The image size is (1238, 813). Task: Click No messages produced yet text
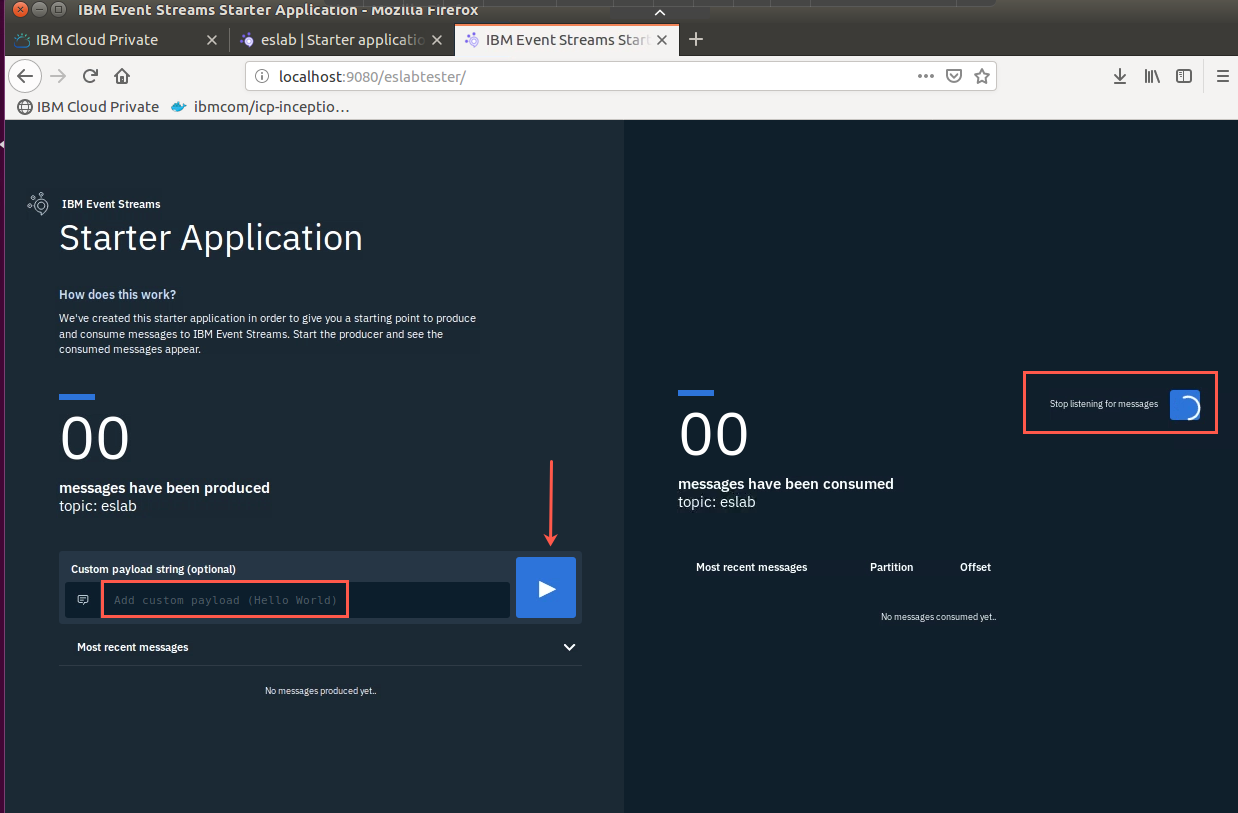click(x=320, y=691)
